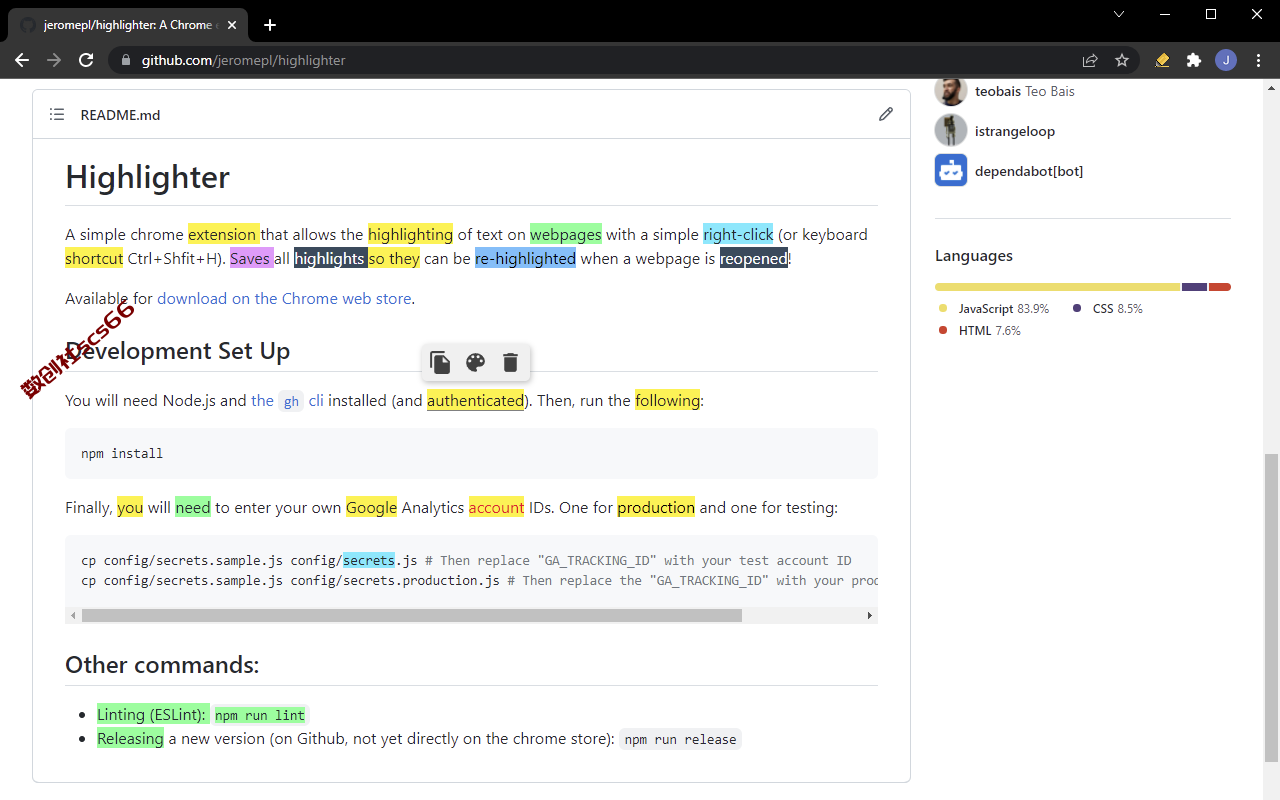The image size is (1280, 800).
Task: Copy highlight using the hover toolbar copy icon
Action: pyautogui.click(x=440, y=362)
